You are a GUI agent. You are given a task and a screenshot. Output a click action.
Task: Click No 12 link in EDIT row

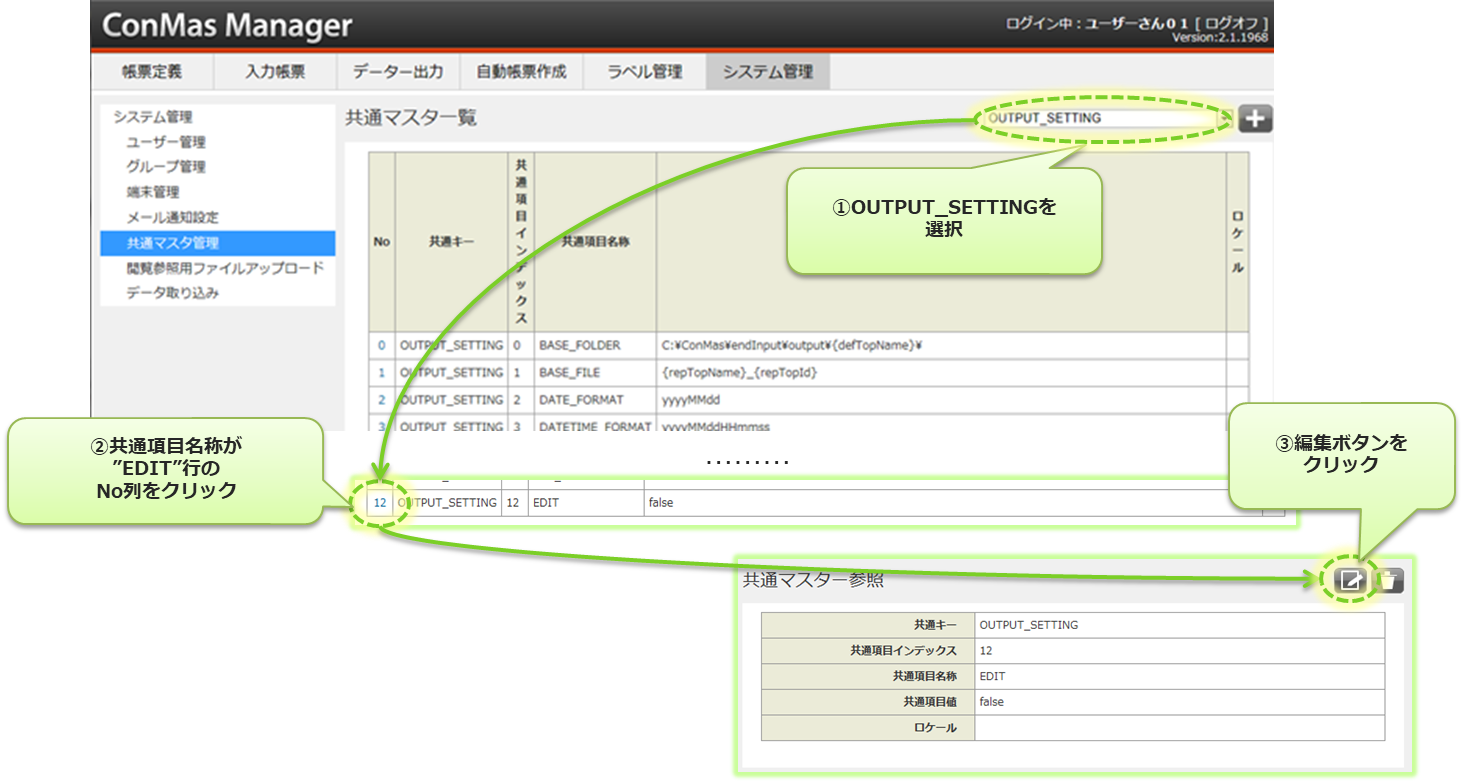(379, 503)
